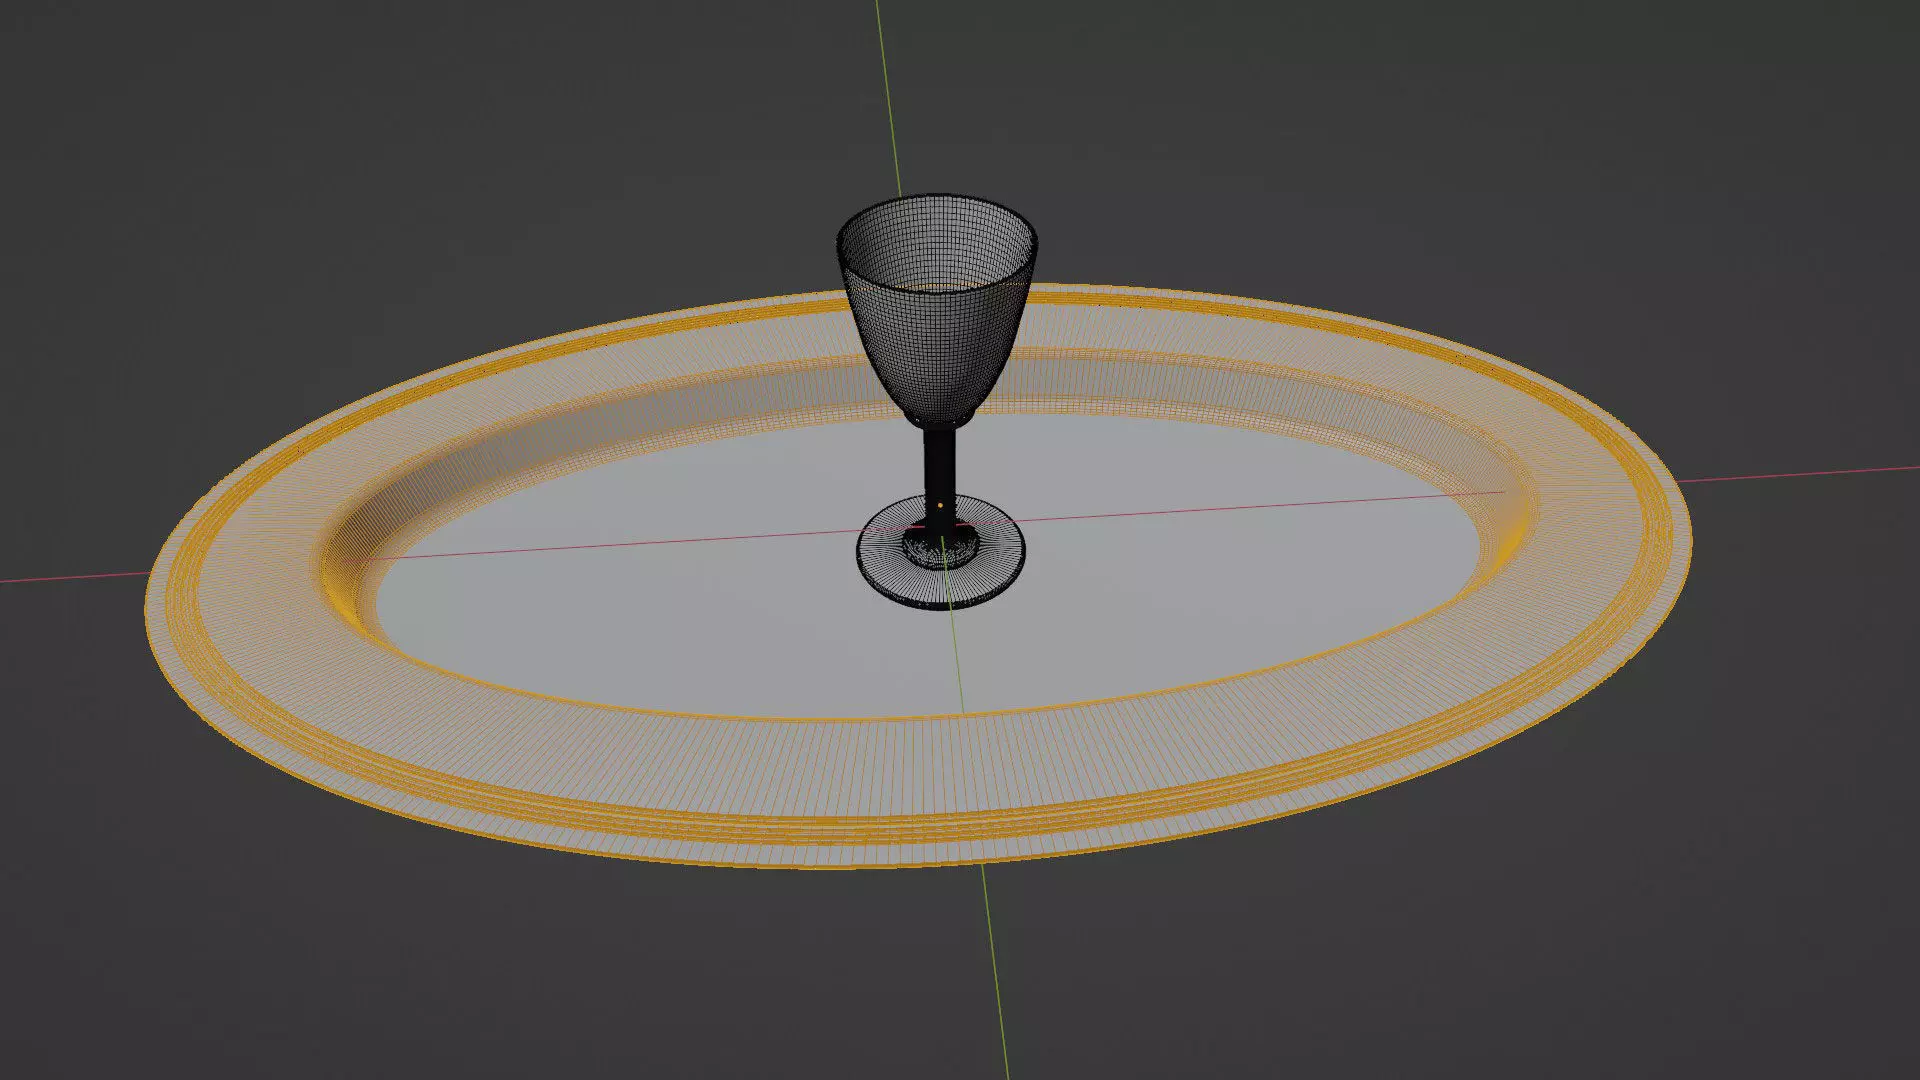Click the black stem of the glass
This screenshot has height=1080, width=1920.
[942, 478]
